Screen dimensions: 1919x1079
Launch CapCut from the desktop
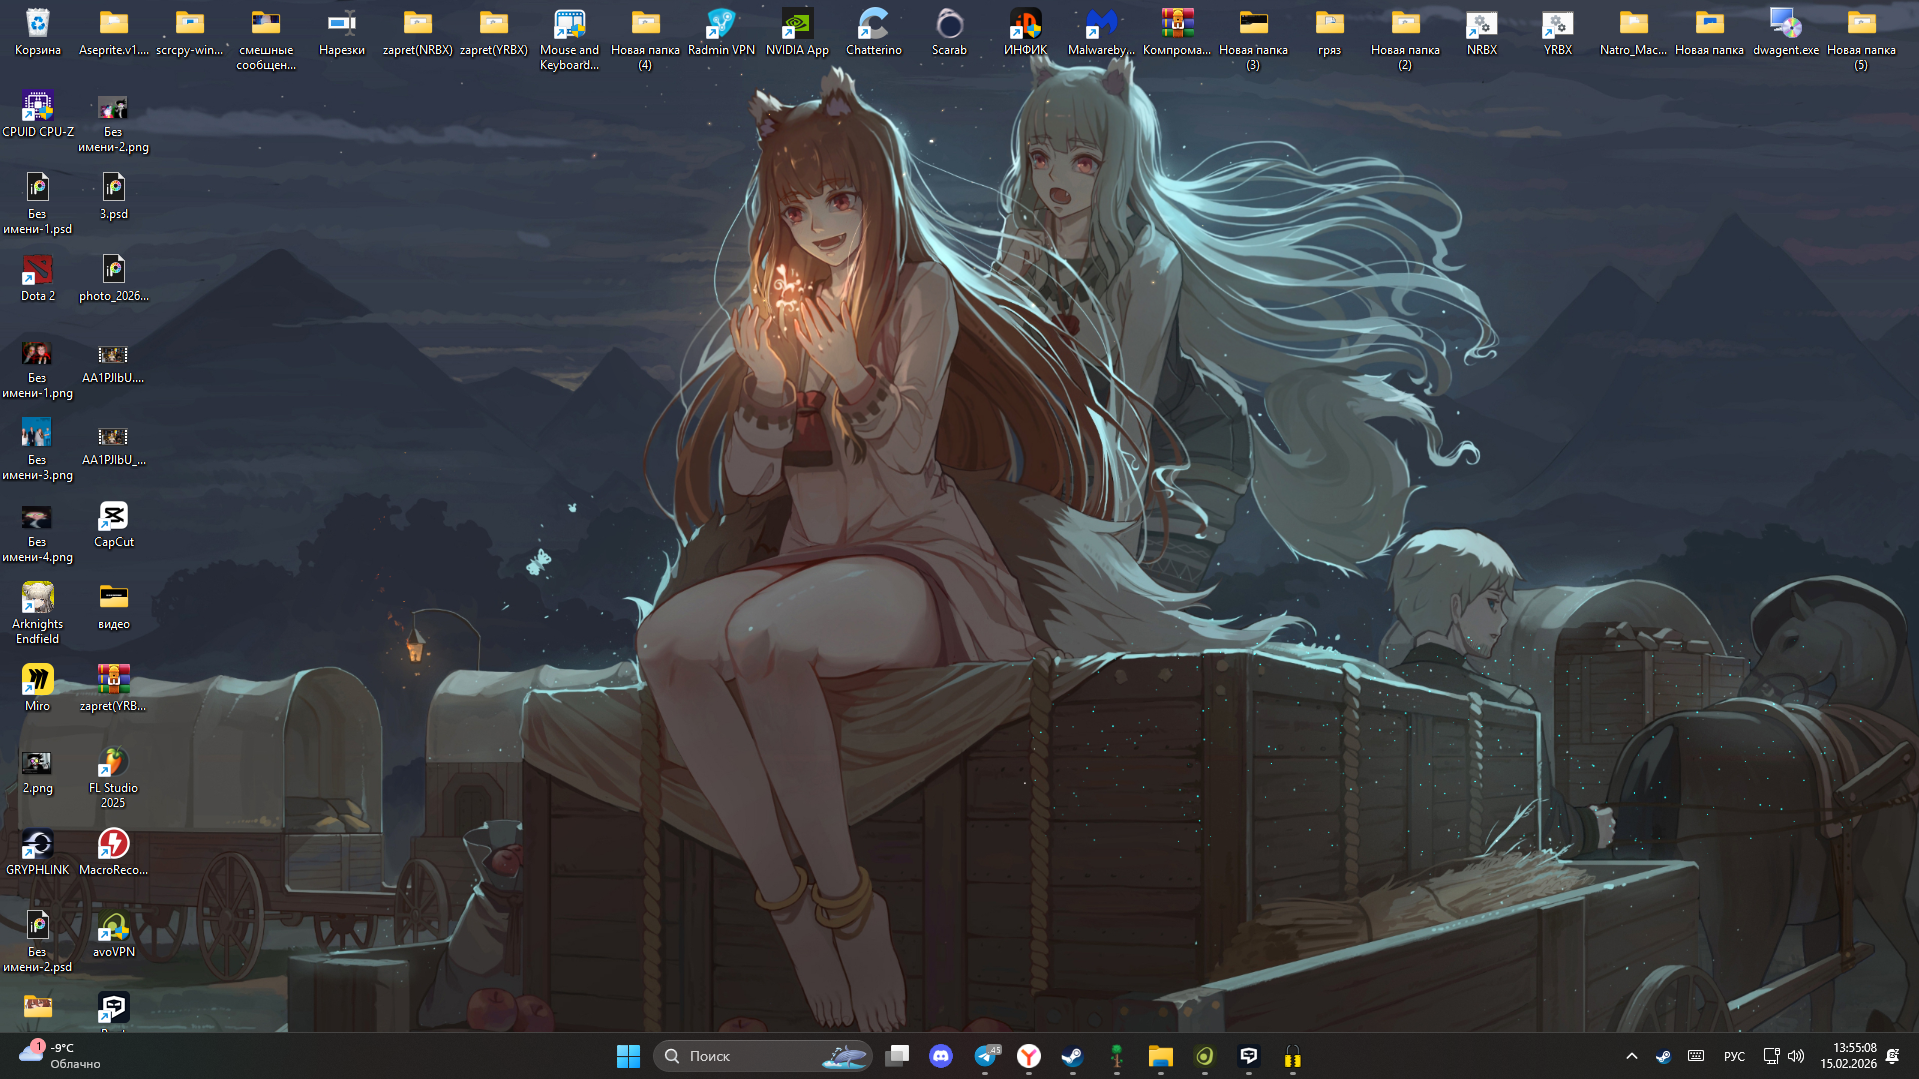click(113, 517)
